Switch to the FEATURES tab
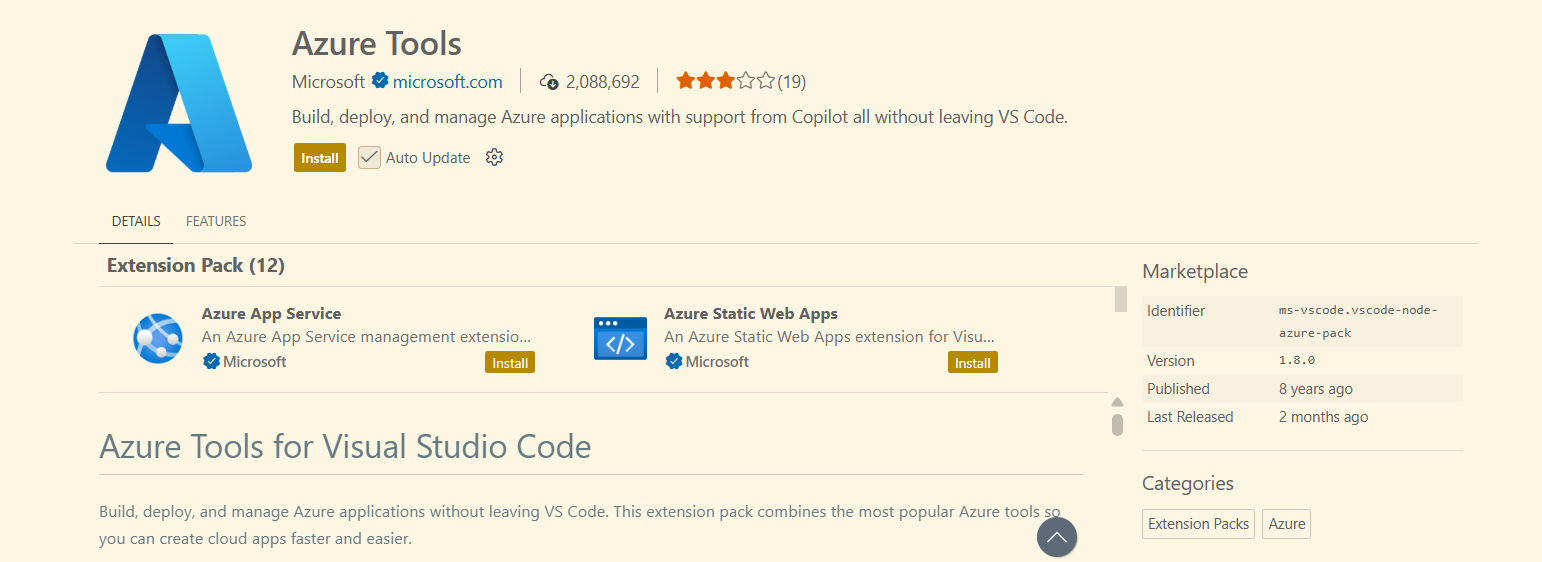1542x562 pixels. (216, 221)
